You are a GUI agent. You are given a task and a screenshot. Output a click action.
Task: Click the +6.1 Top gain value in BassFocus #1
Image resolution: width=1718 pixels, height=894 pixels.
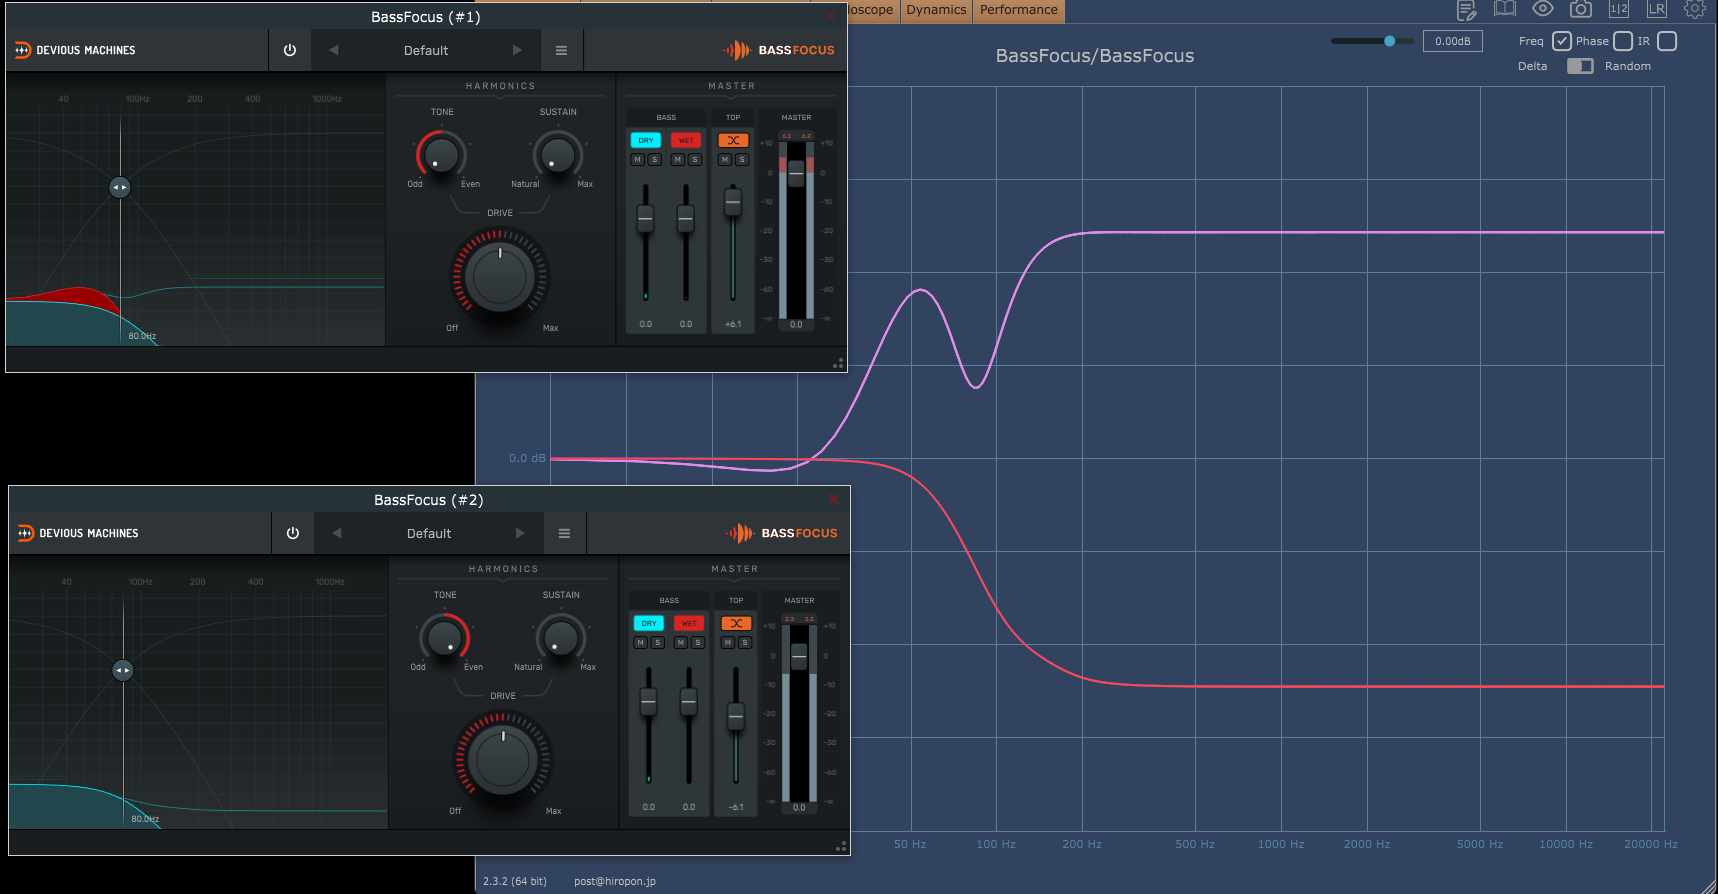pyautogui.click(x=733, y=324)
